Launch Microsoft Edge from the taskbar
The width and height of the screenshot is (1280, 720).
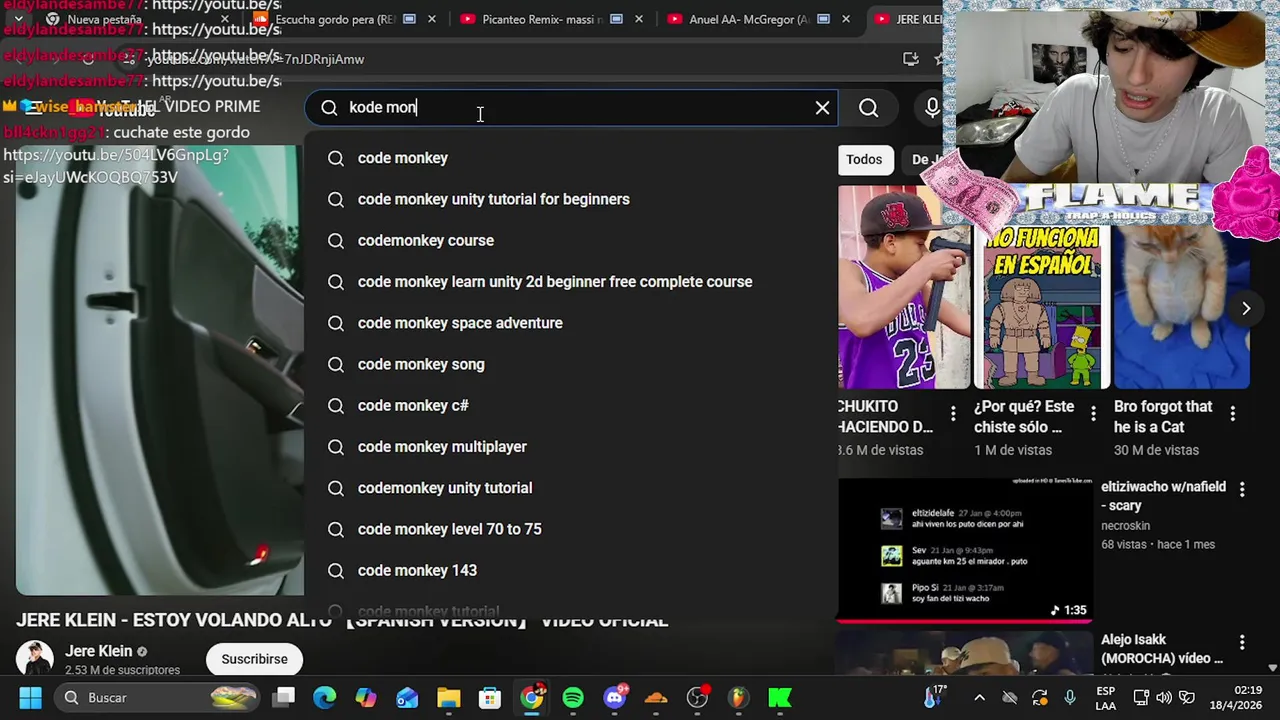click(325, 697)
